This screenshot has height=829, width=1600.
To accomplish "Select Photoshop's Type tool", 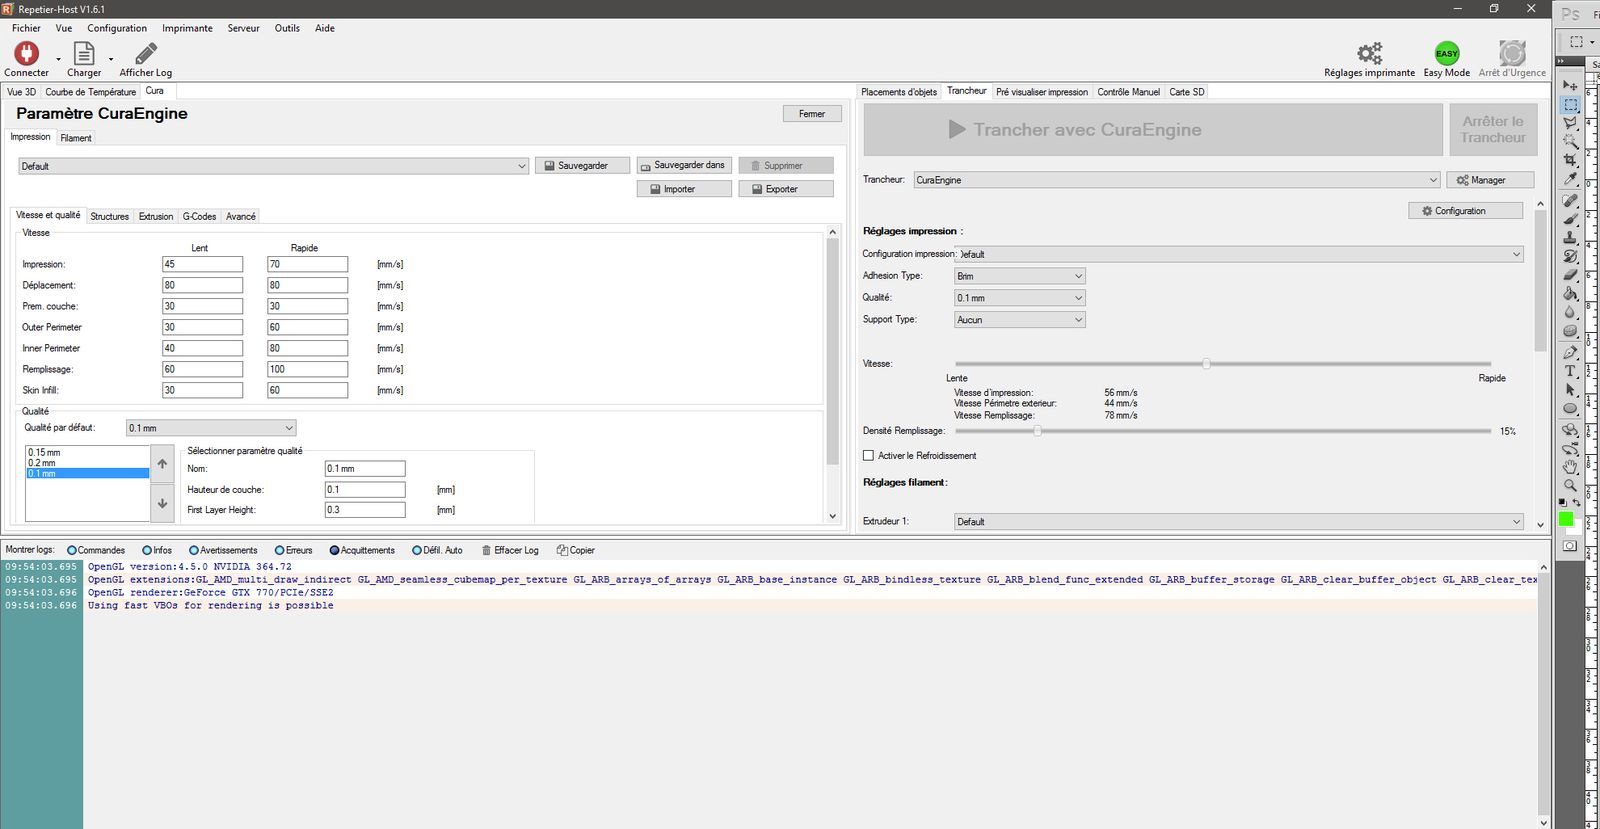I will coord(1570,371).
